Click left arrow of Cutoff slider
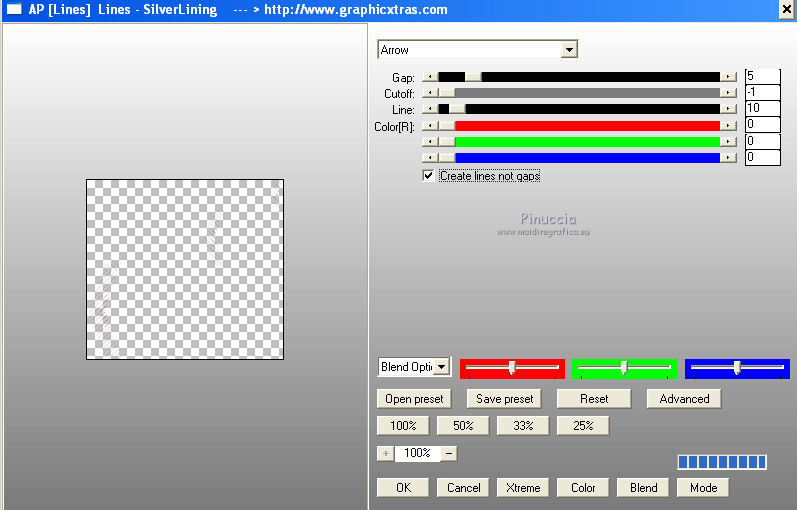This screenshot has height=510, width=797. tap(430, 93)
